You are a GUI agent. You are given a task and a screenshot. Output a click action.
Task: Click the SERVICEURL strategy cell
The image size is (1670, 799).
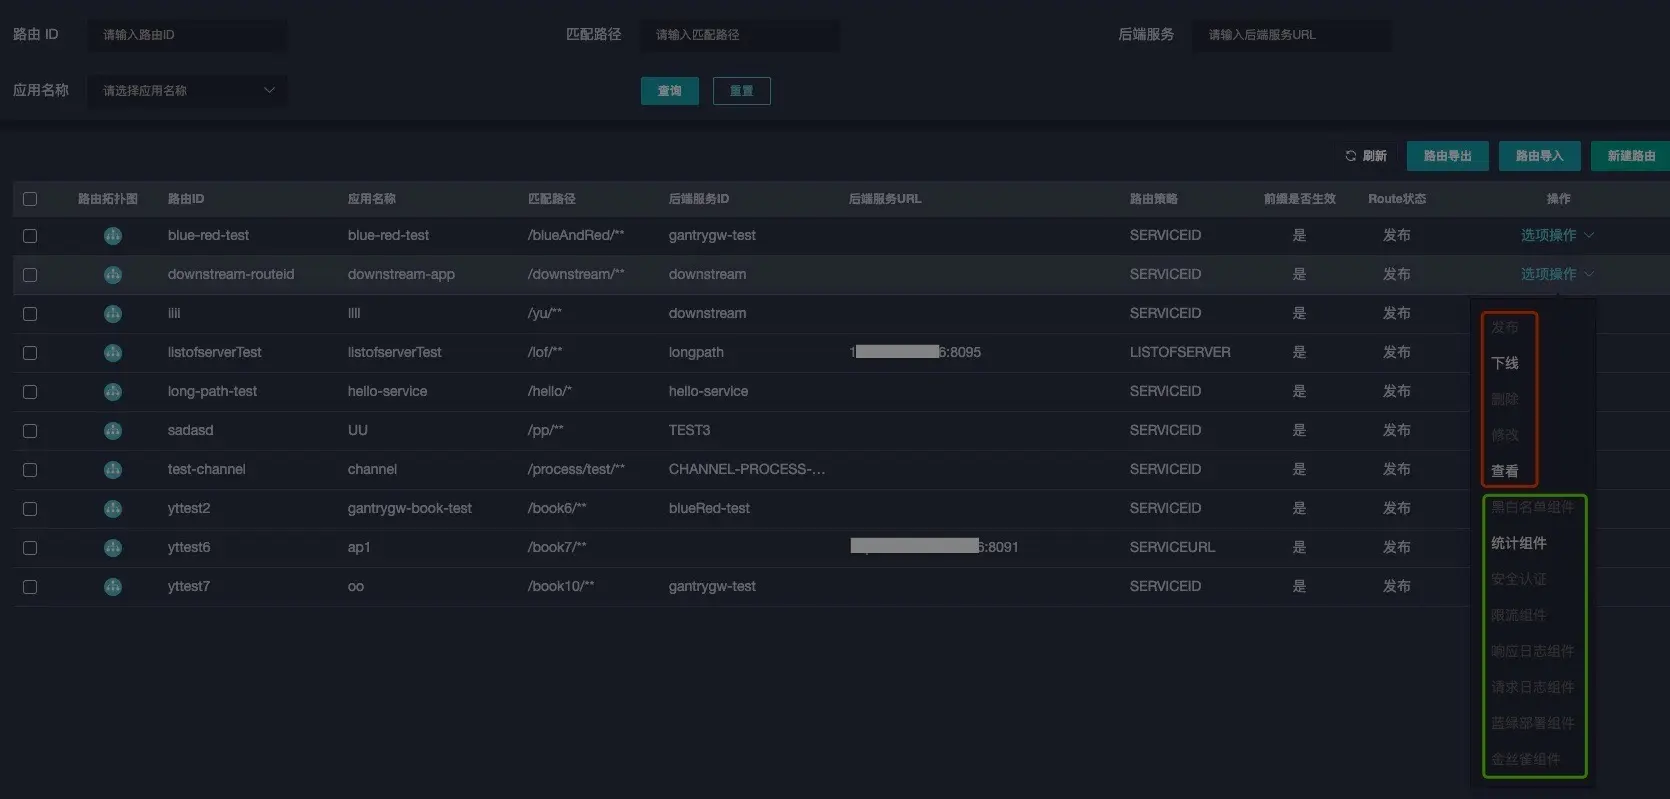[1172, 547]
